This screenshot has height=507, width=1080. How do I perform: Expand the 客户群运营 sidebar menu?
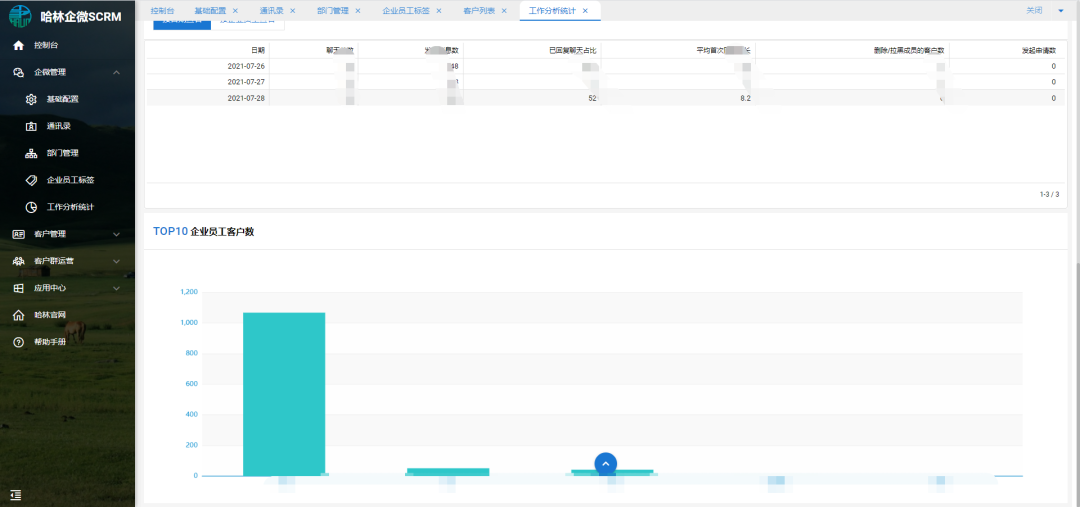(117, 261)
